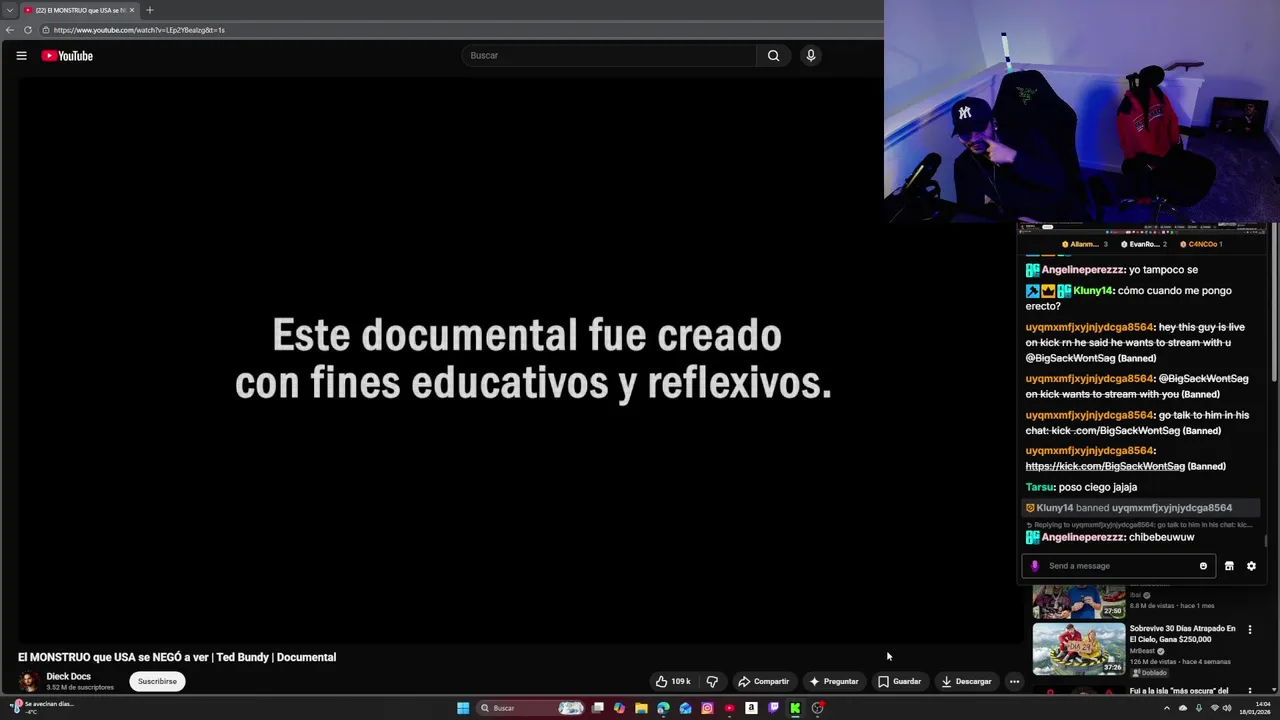Image resolution: width=1280 pixels, height=720 pixels.
Task: Open the Ibai recommended video thumbnail
Action: click(1079, 602)
